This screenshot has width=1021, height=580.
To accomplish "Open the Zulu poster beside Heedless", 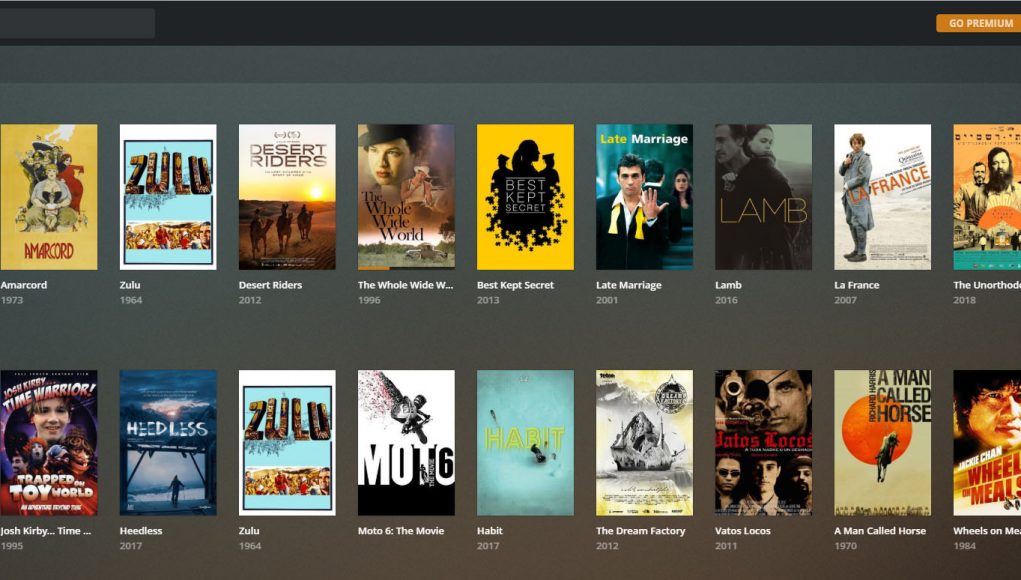I will pos(287,443).
